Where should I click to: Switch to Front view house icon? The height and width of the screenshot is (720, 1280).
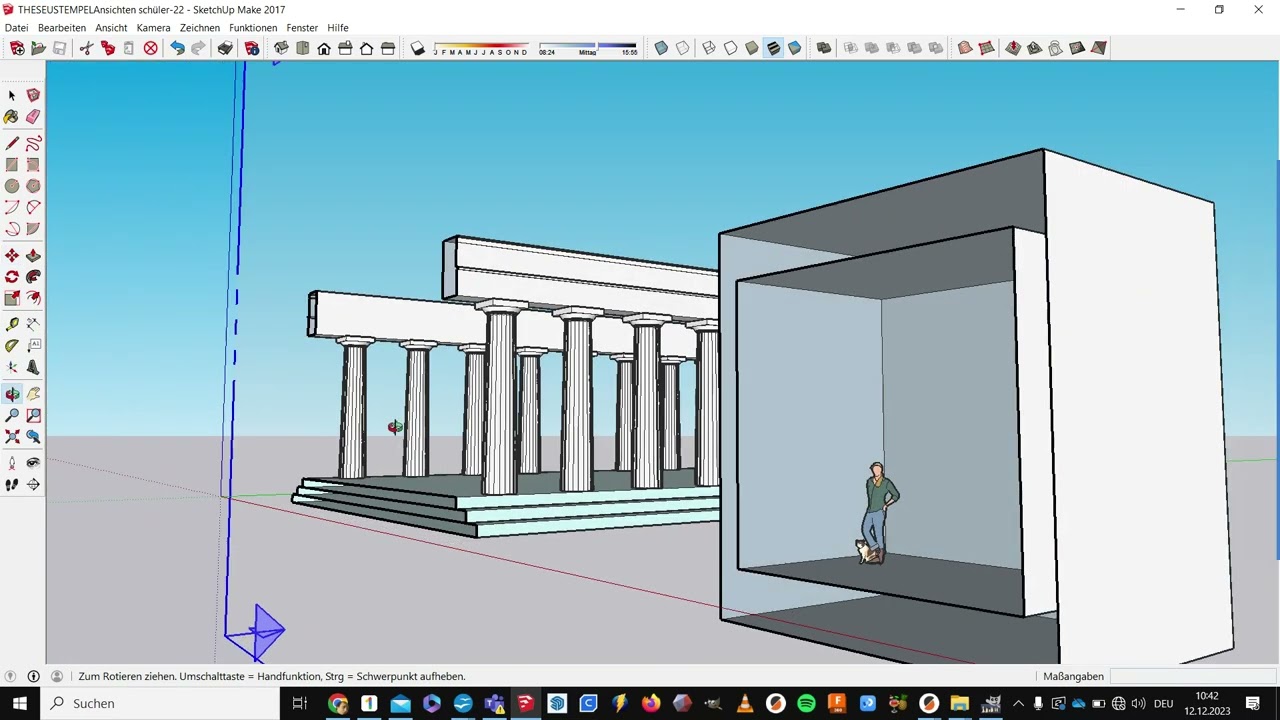click(x=324, y=48)
